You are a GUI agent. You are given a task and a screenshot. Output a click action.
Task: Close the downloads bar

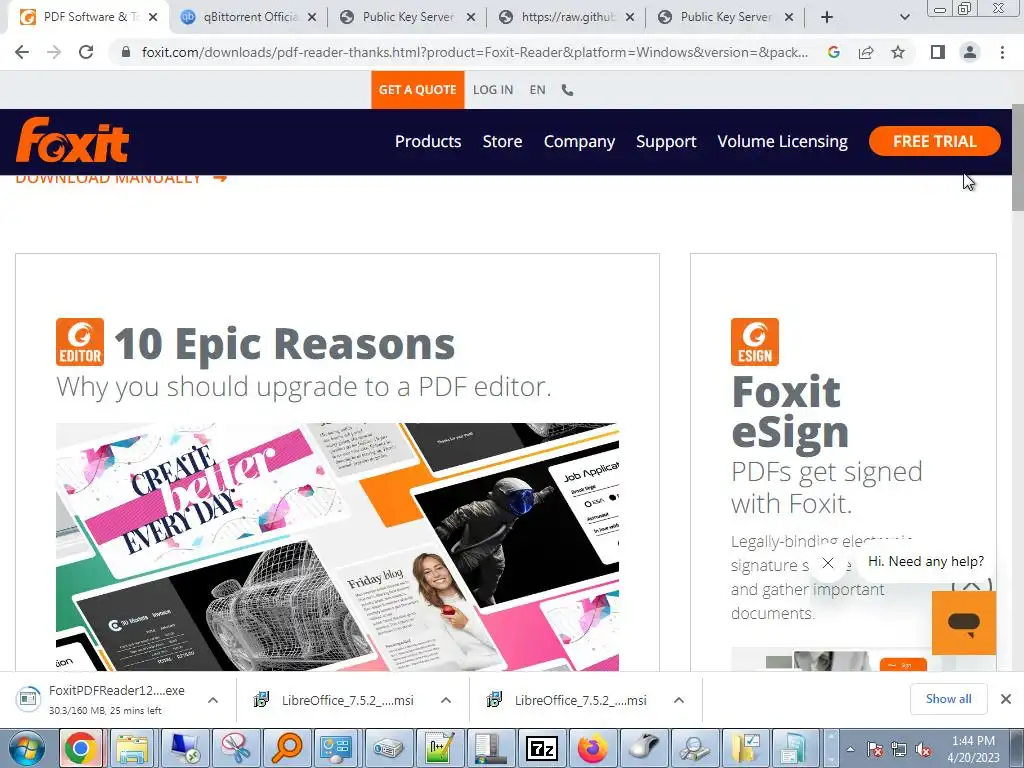(1006, 699)
